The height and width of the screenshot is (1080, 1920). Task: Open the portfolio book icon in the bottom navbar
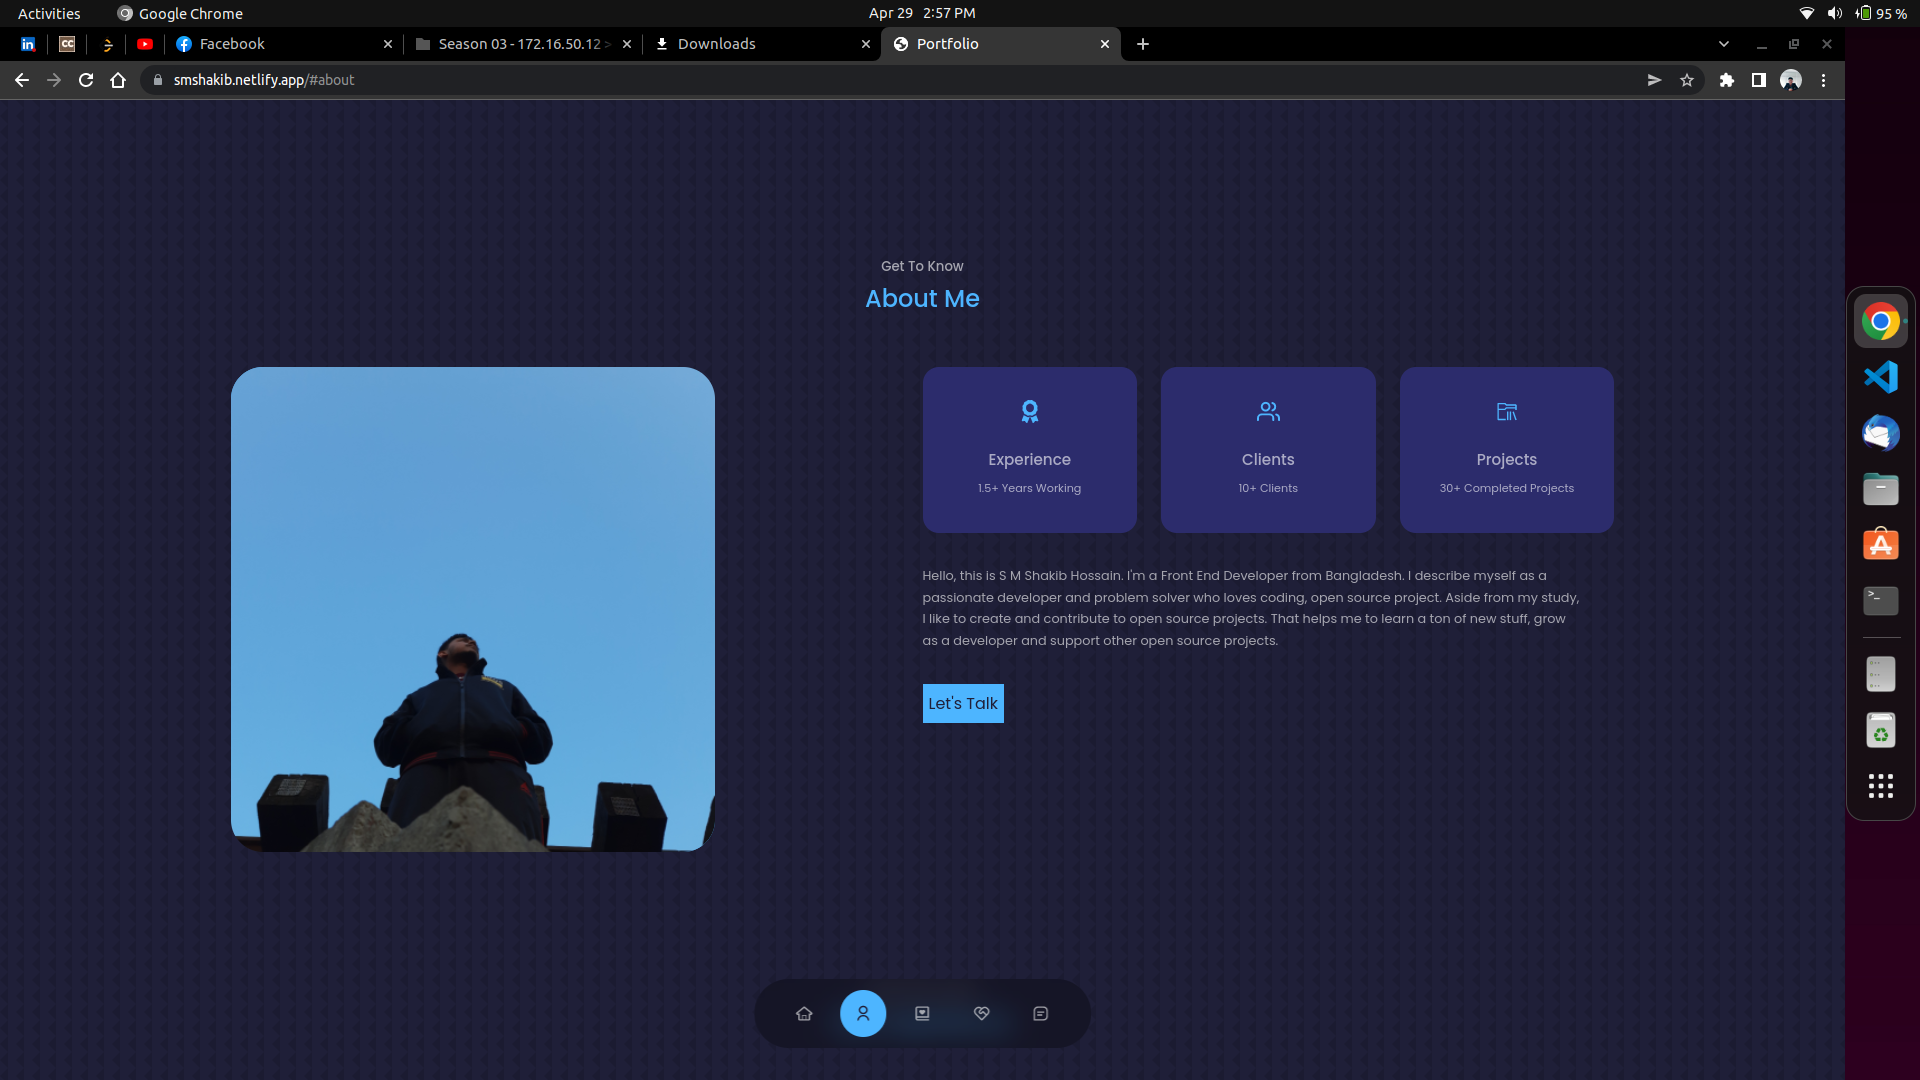(922, 1013)
